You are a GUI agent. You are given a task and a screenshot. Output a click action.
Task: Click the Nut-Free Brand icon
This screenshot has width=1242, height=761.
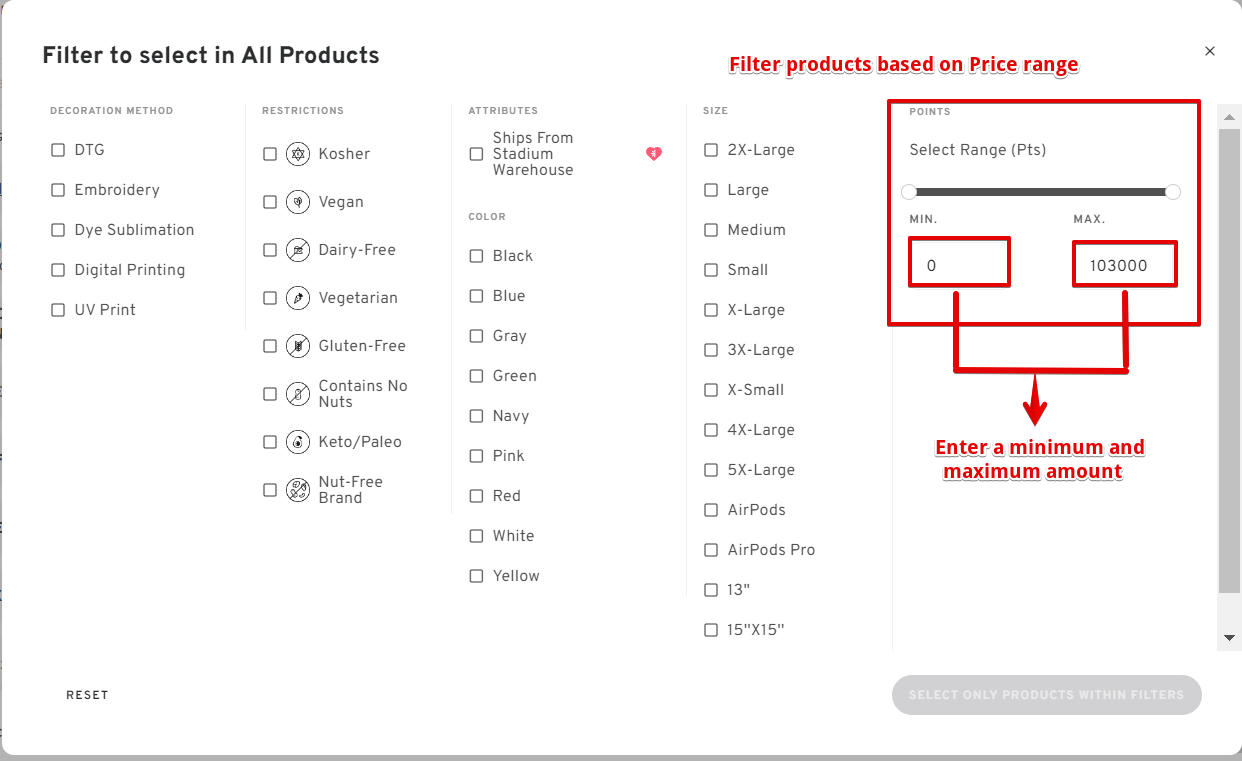click(297, 490)
